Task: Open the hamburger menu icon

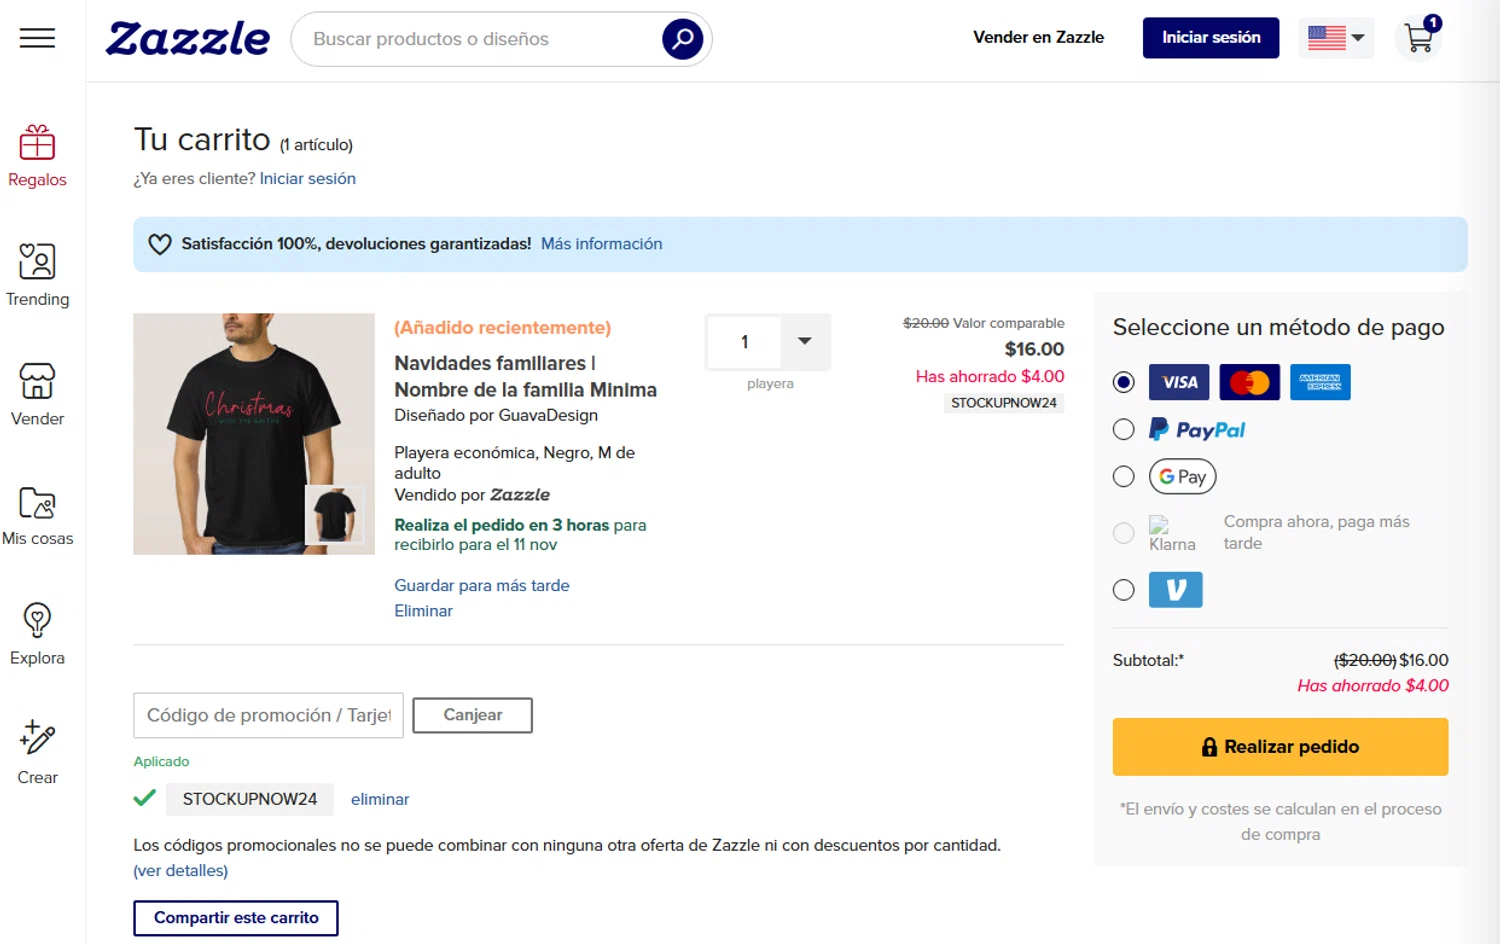Action: point(37,38)
